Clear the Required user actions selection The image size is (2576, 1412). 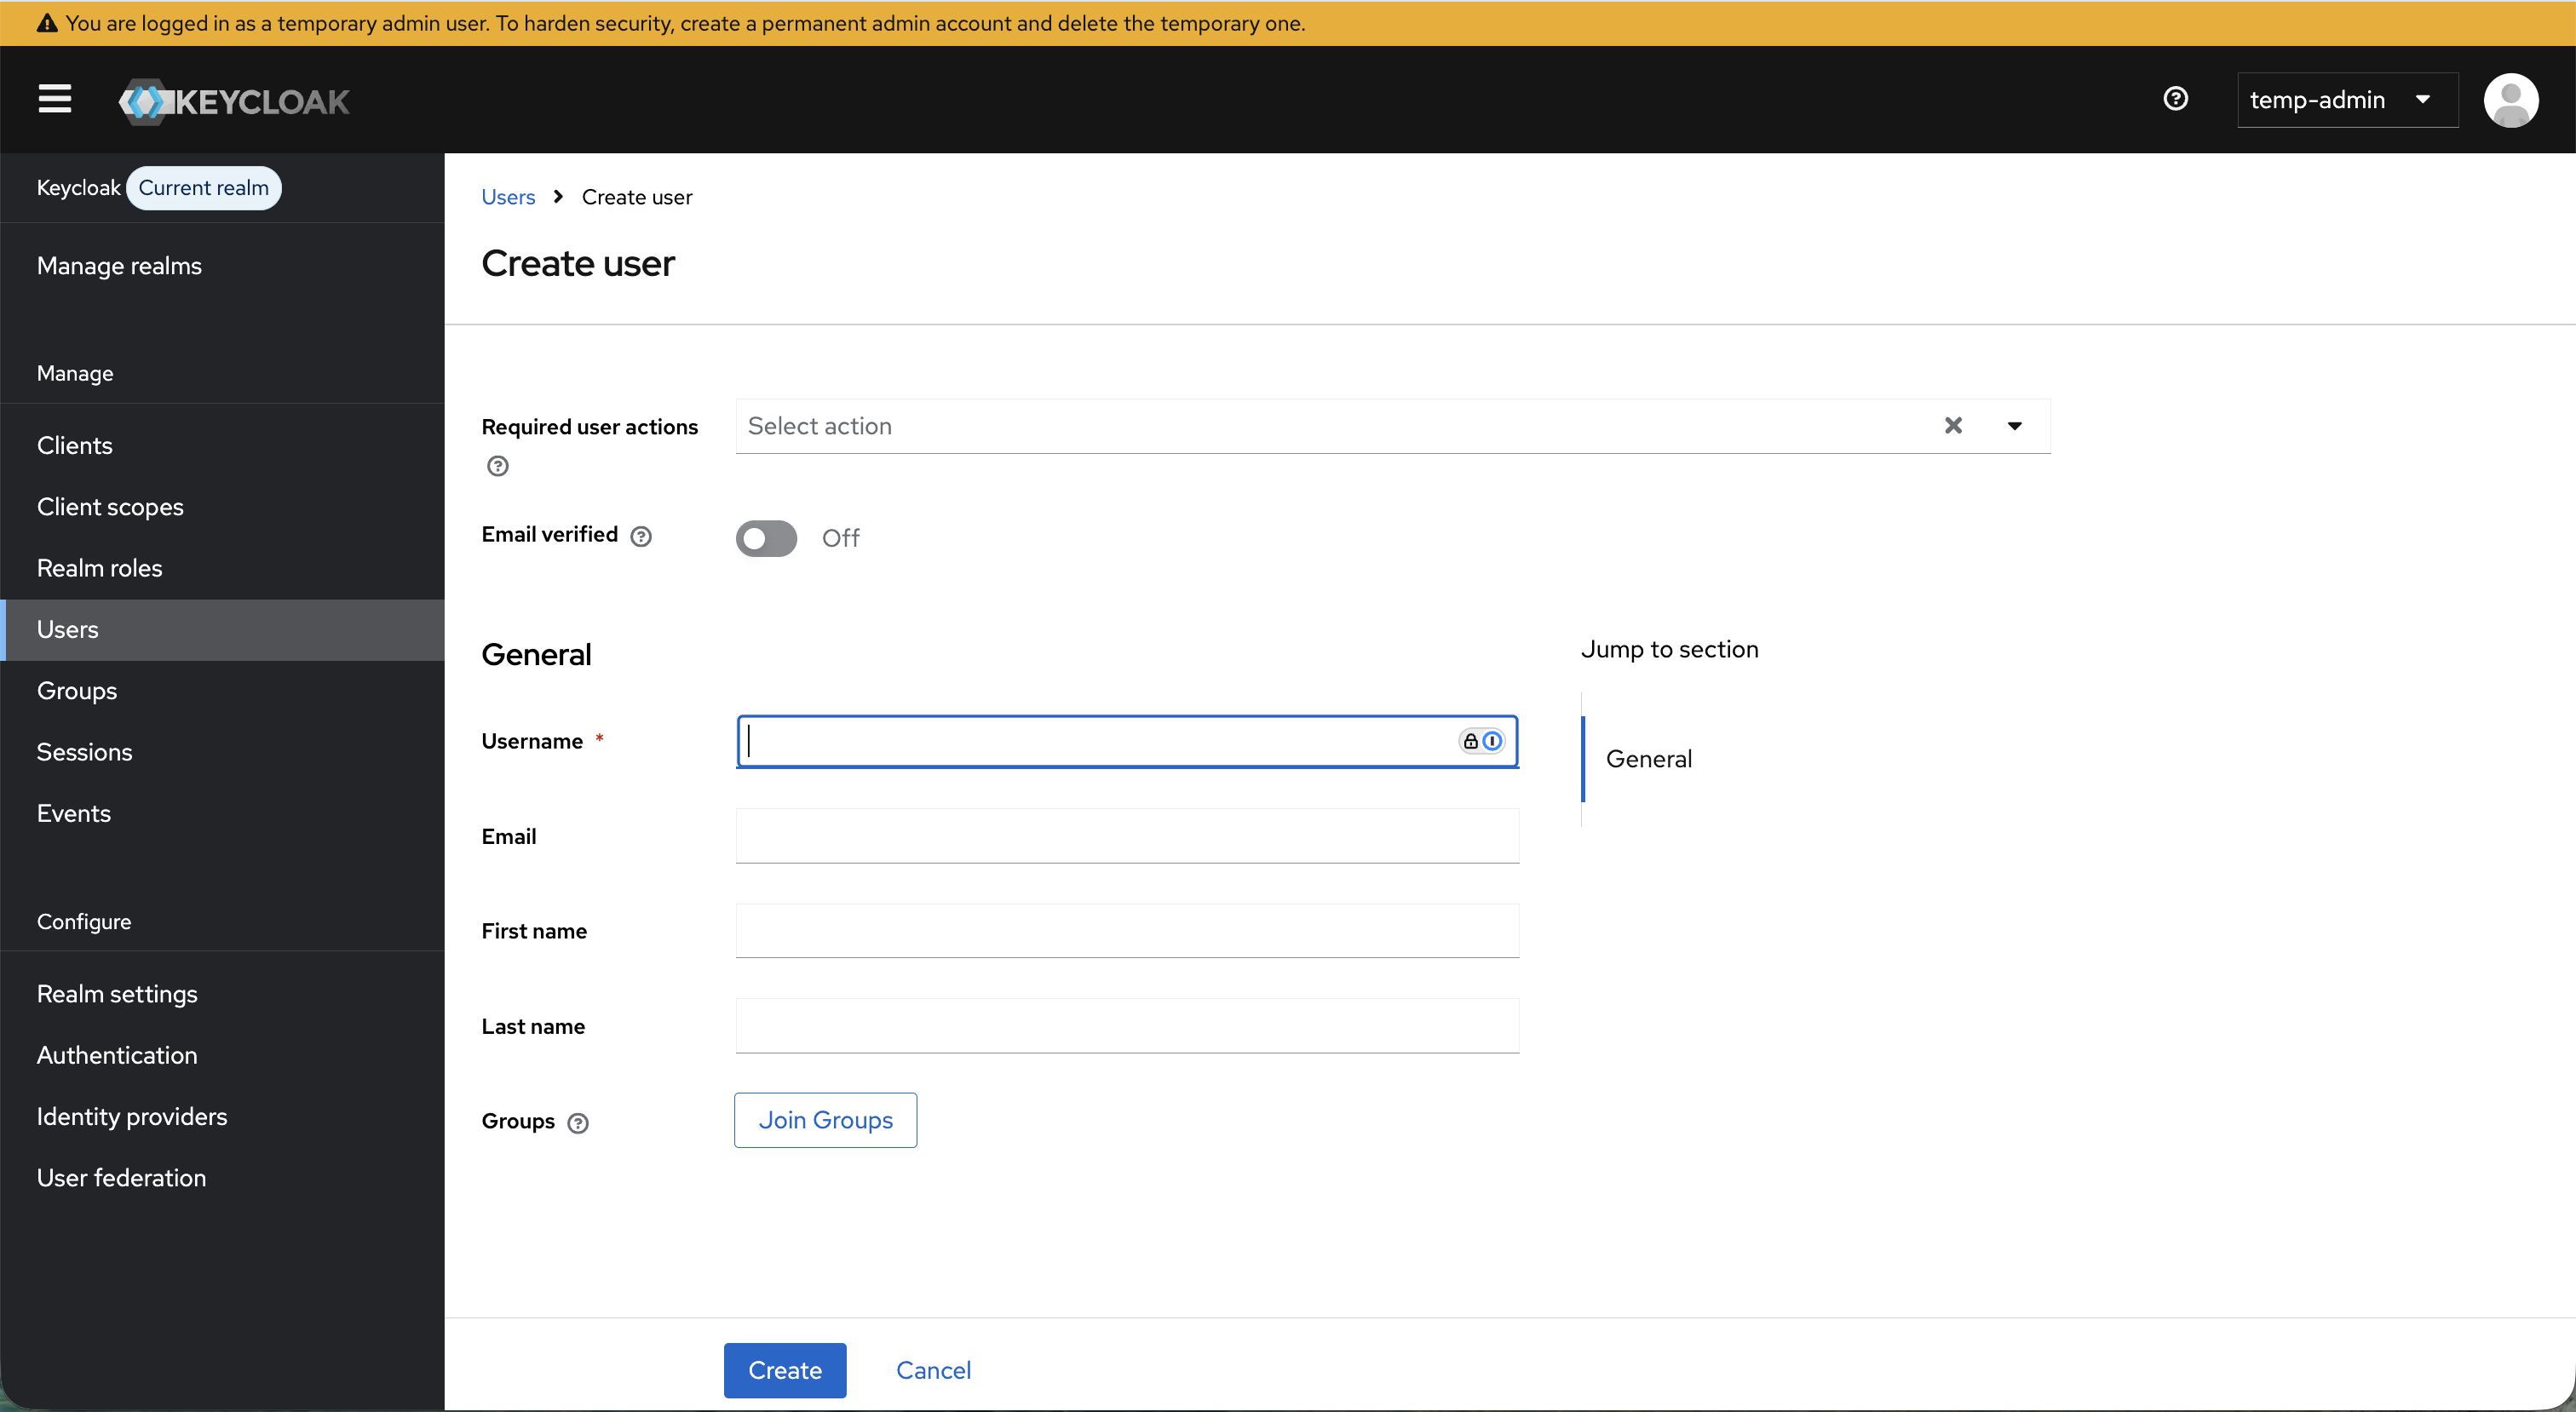pyautogui.click(x=1953, y=425)
